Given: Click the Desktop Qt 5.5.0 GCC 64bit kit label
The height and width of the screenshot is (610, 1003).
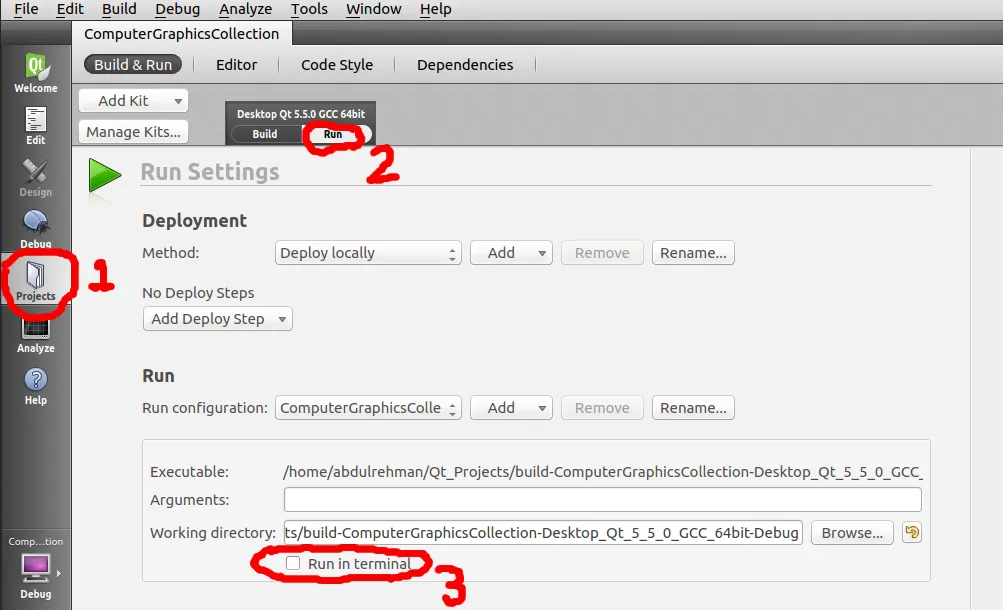Looking at the screenshot, I should [x=301, y=114].
